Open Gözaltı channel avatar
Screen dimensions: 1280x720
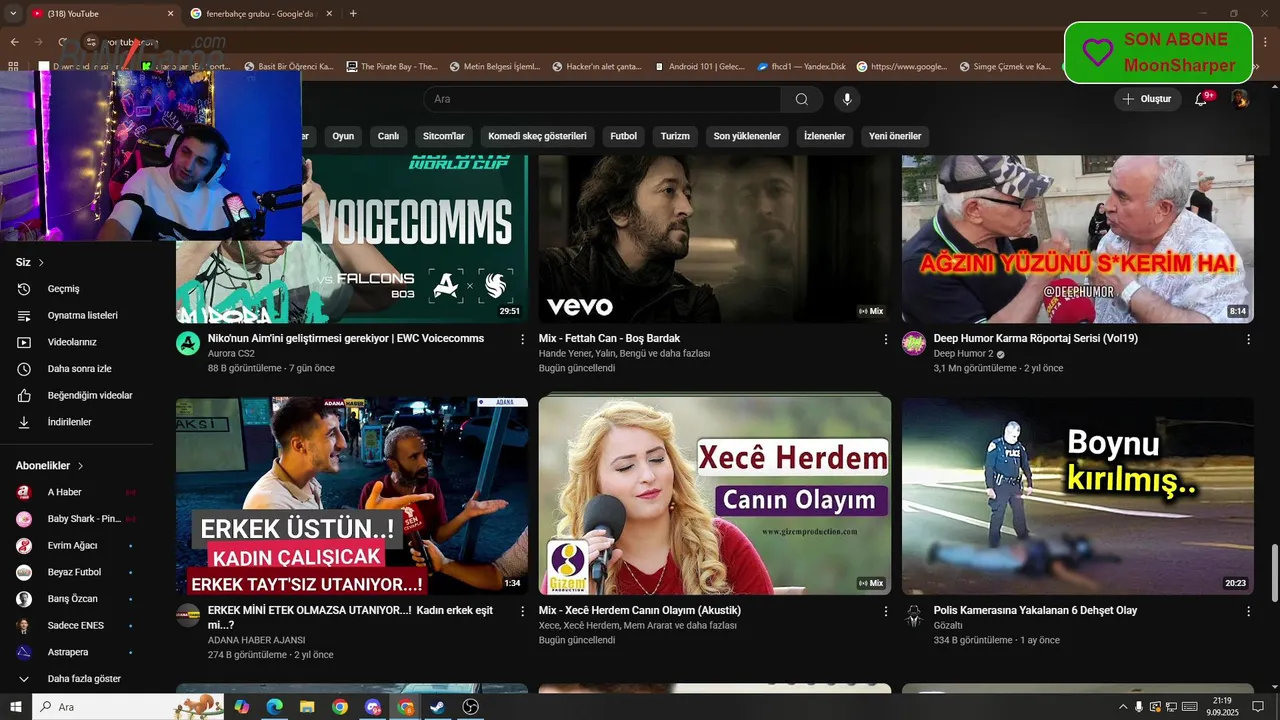tap(914, 615)
